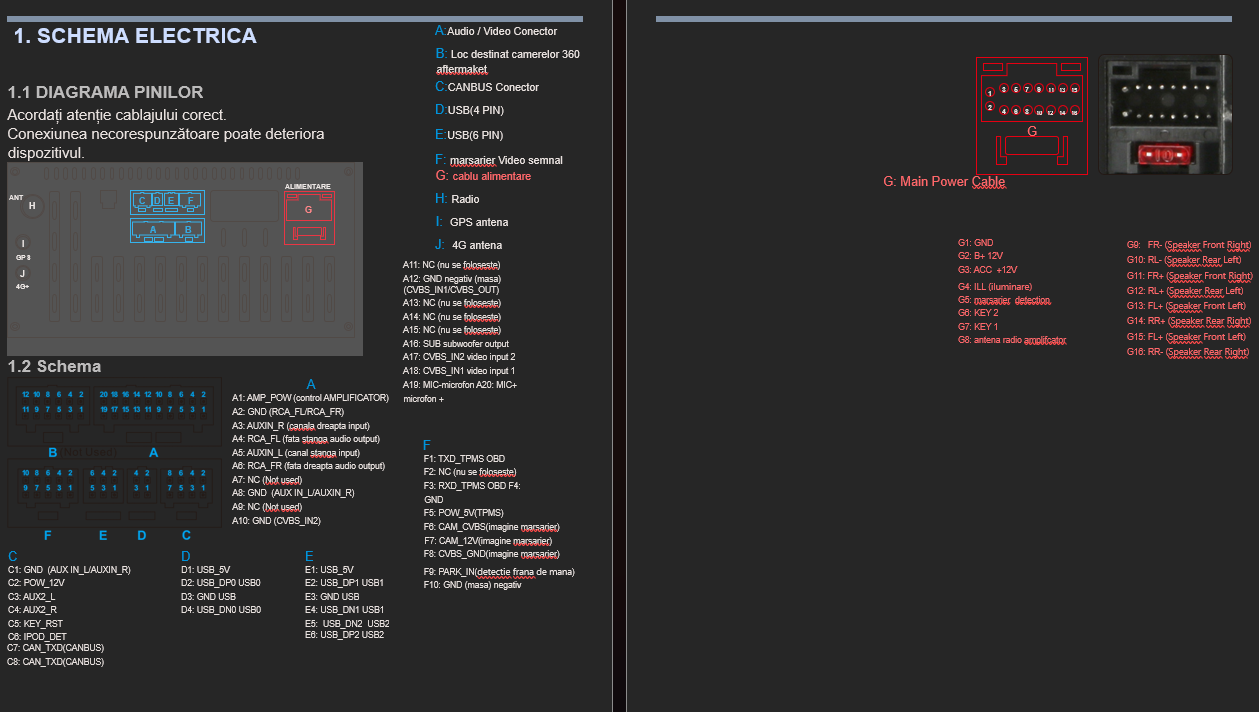The image size is (1259, 712).
Task: Click connector F box on rear panel diagram
Action: pos(191,202)
